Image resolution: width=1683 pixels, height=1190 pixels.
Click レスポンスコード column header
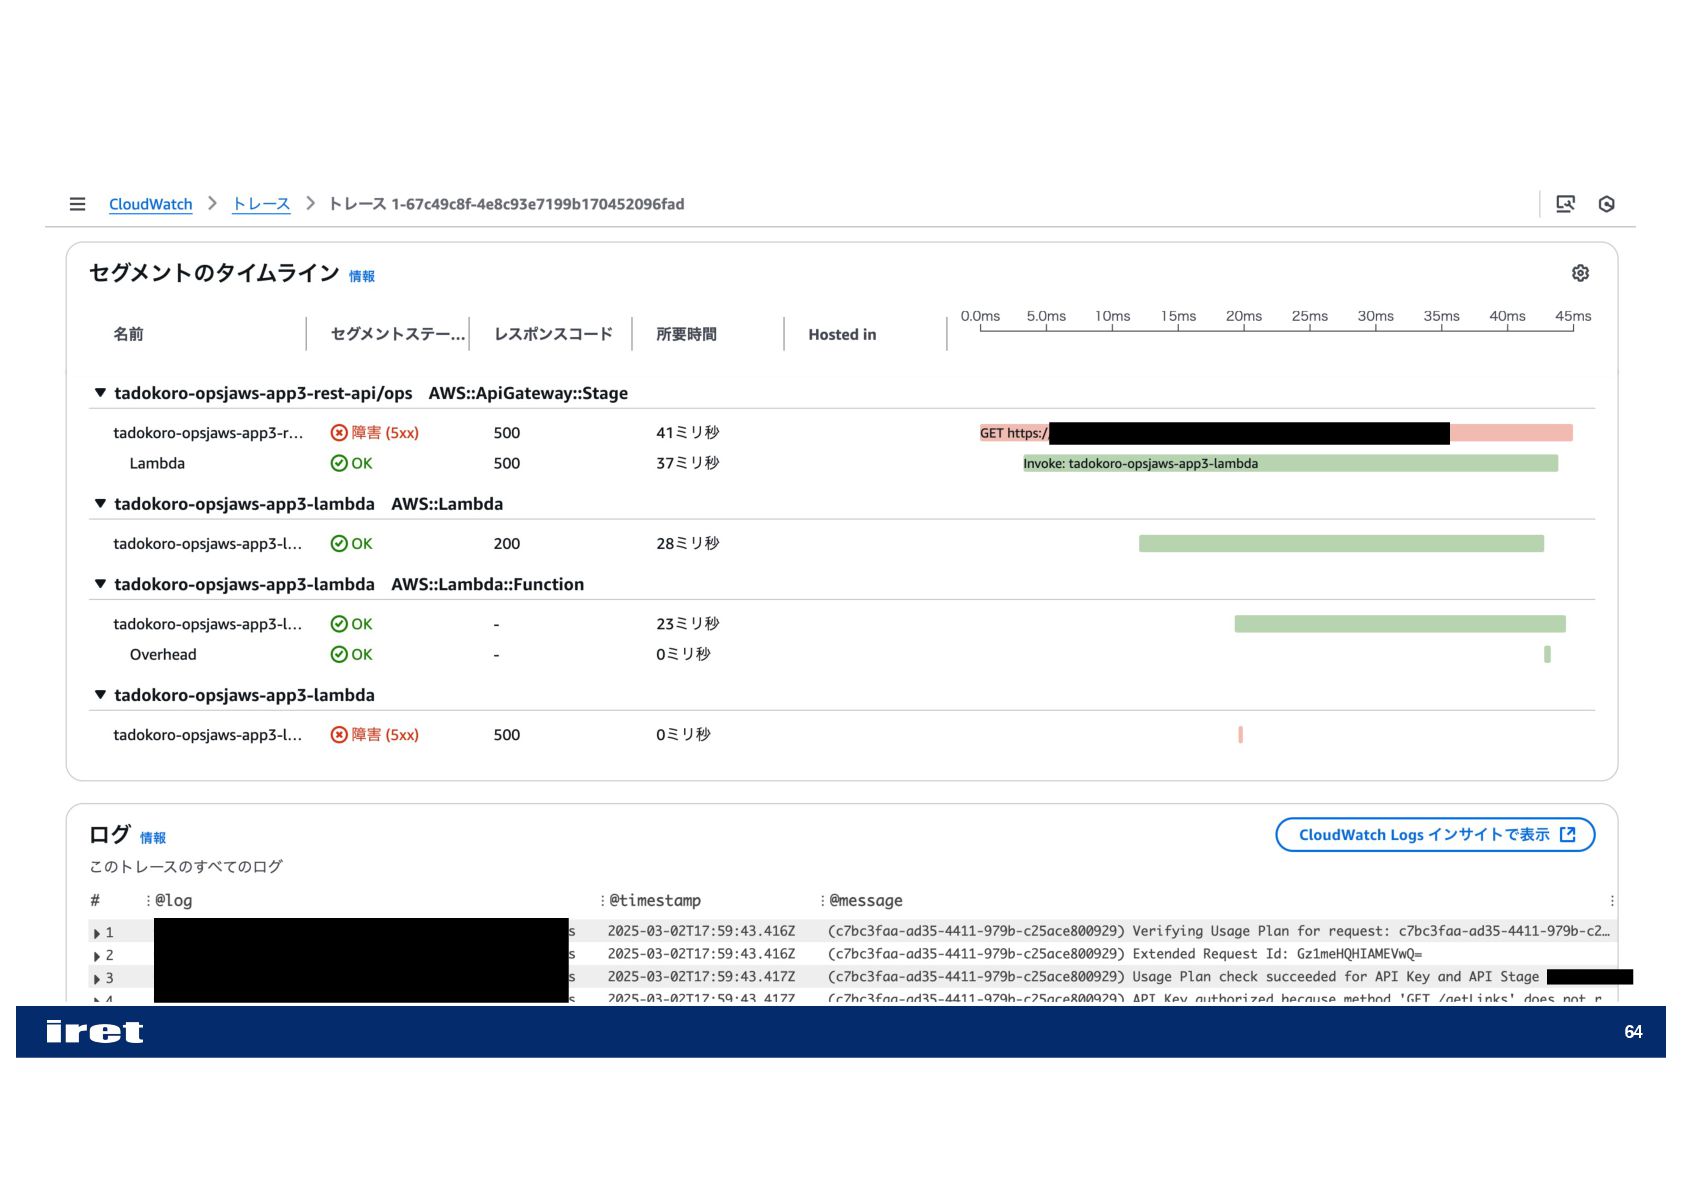pyautogui.click(x=553, y=334)
